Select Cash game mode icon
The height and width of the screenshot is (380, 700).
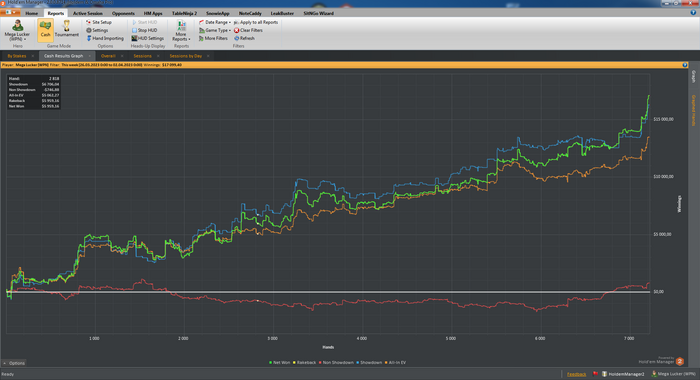[x=46, y=30]
